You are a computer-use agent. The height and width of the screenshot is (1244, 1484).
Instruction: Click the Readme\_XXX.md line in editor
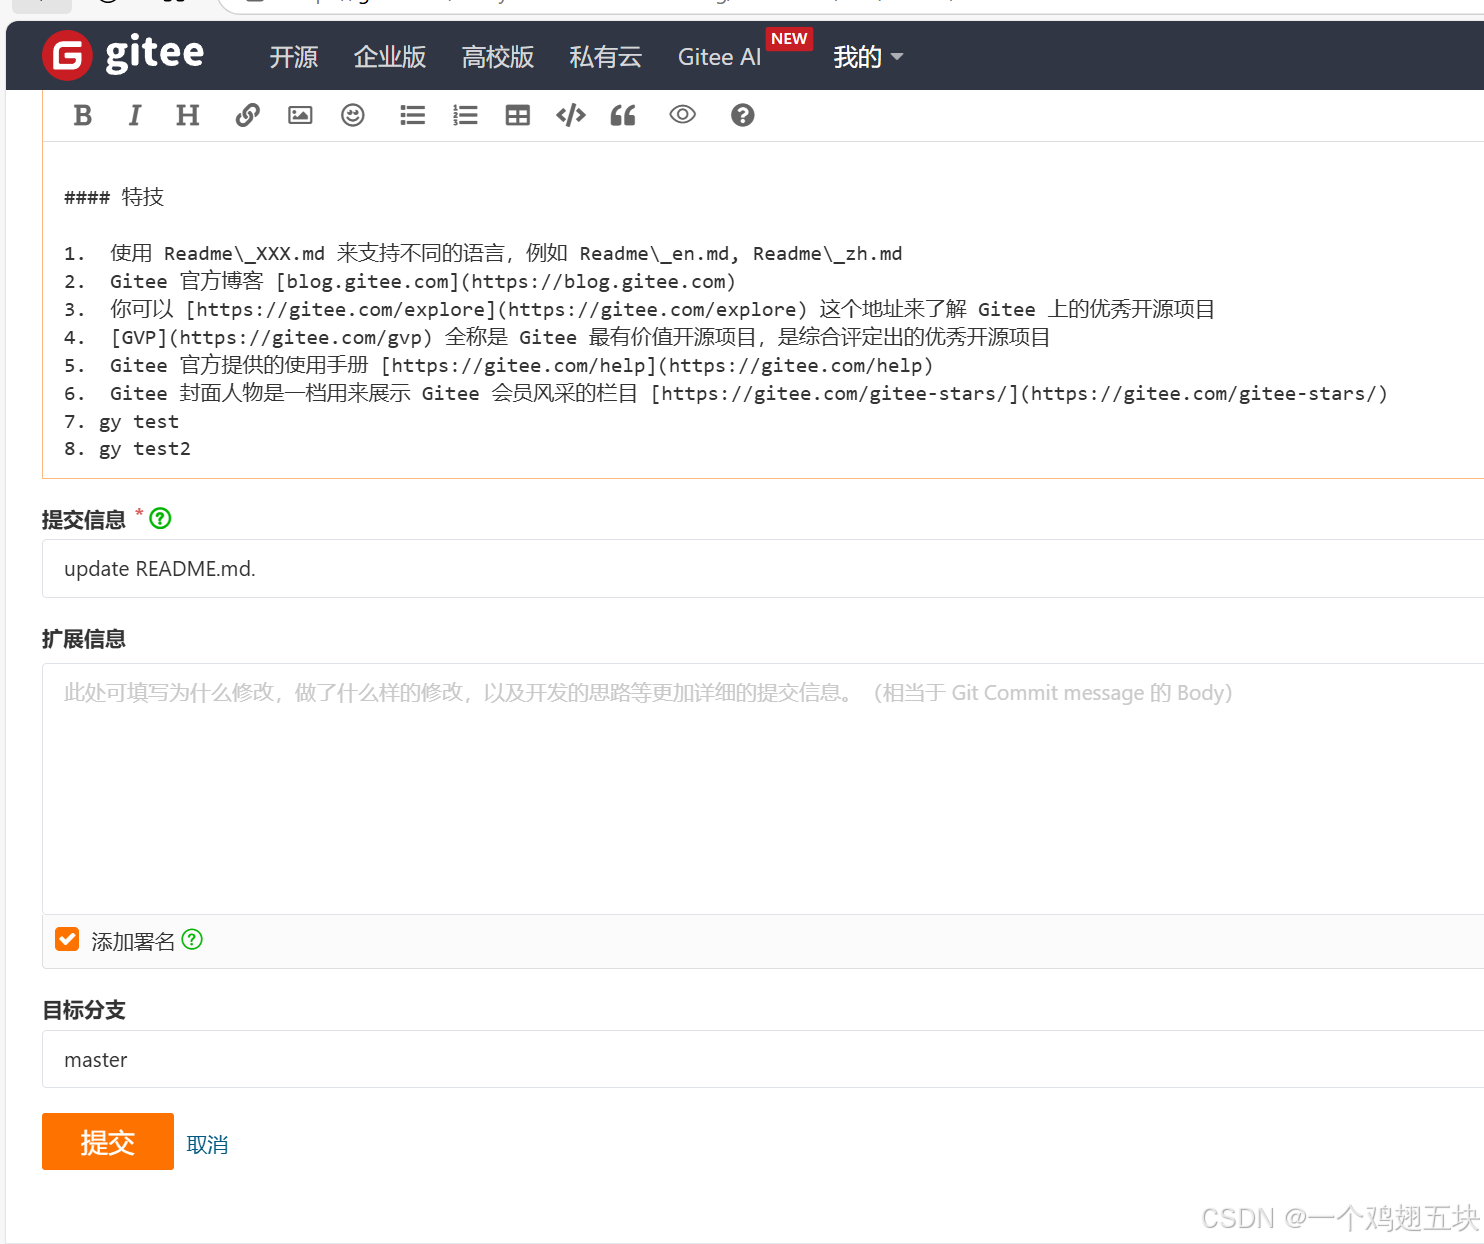coord(483,253)
